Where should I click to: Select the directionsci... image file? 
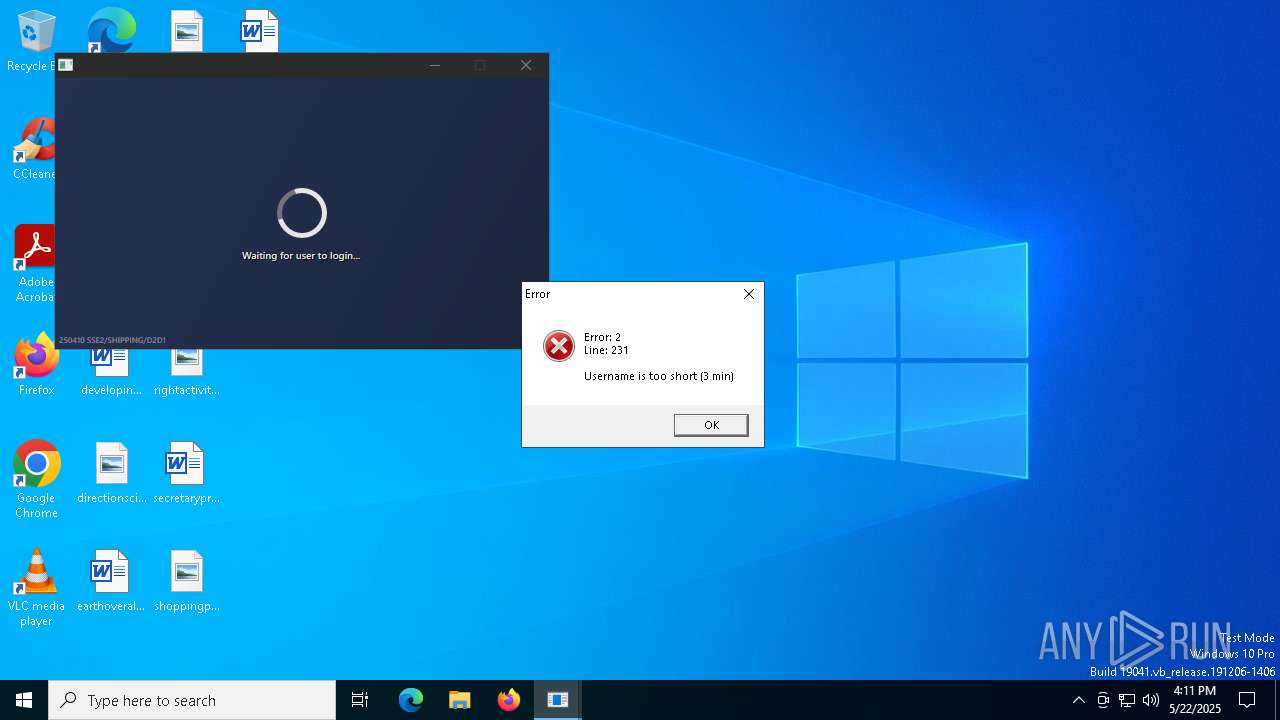pyautogui.click(x=111, y=473)
